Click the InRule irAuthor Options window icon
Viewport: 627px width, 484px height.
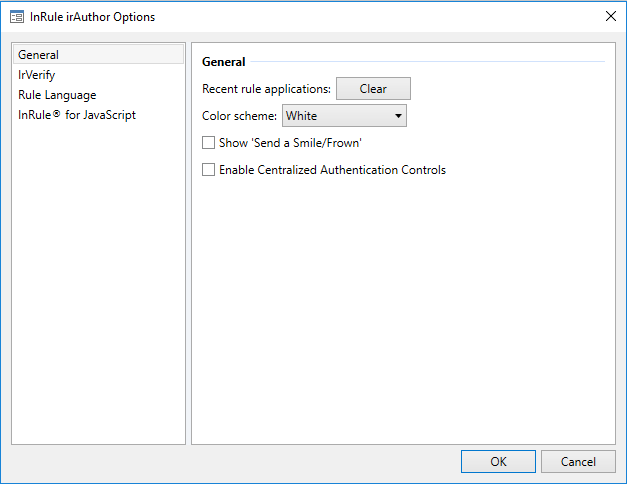coord(16,17)
